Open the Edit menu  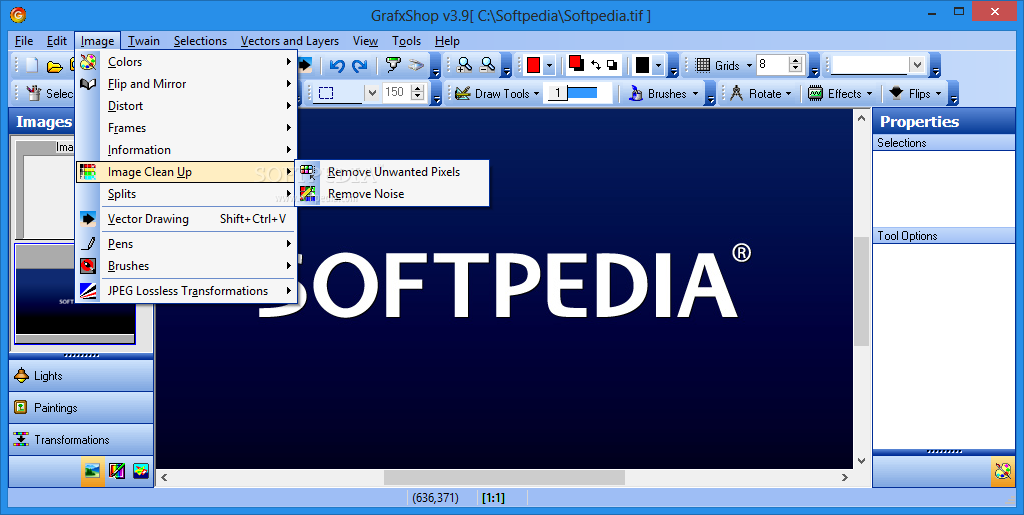(x=57, y=41)
